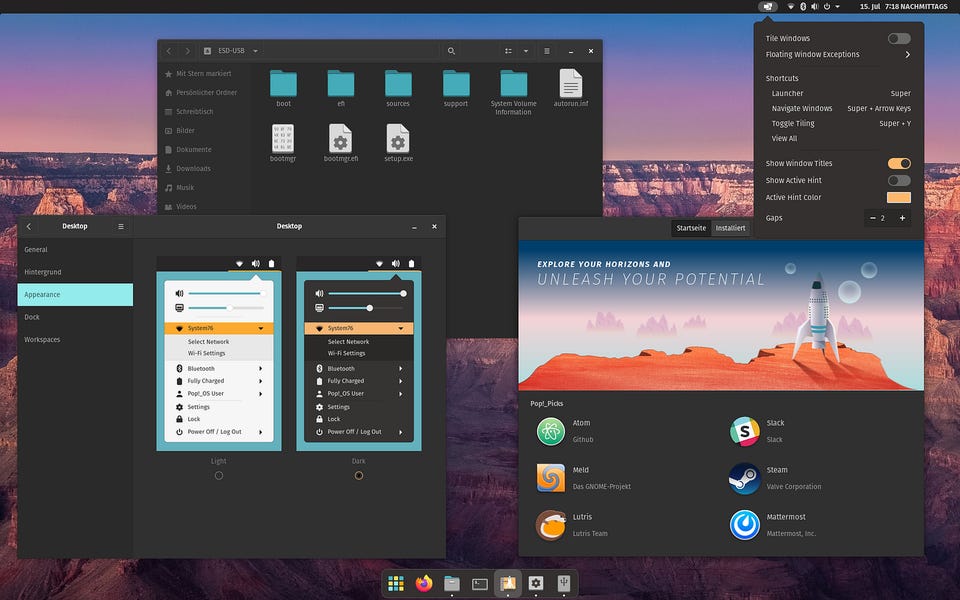This screenshot has height=600, width=960.
Task: Open the sources folder
Action: 398,85
